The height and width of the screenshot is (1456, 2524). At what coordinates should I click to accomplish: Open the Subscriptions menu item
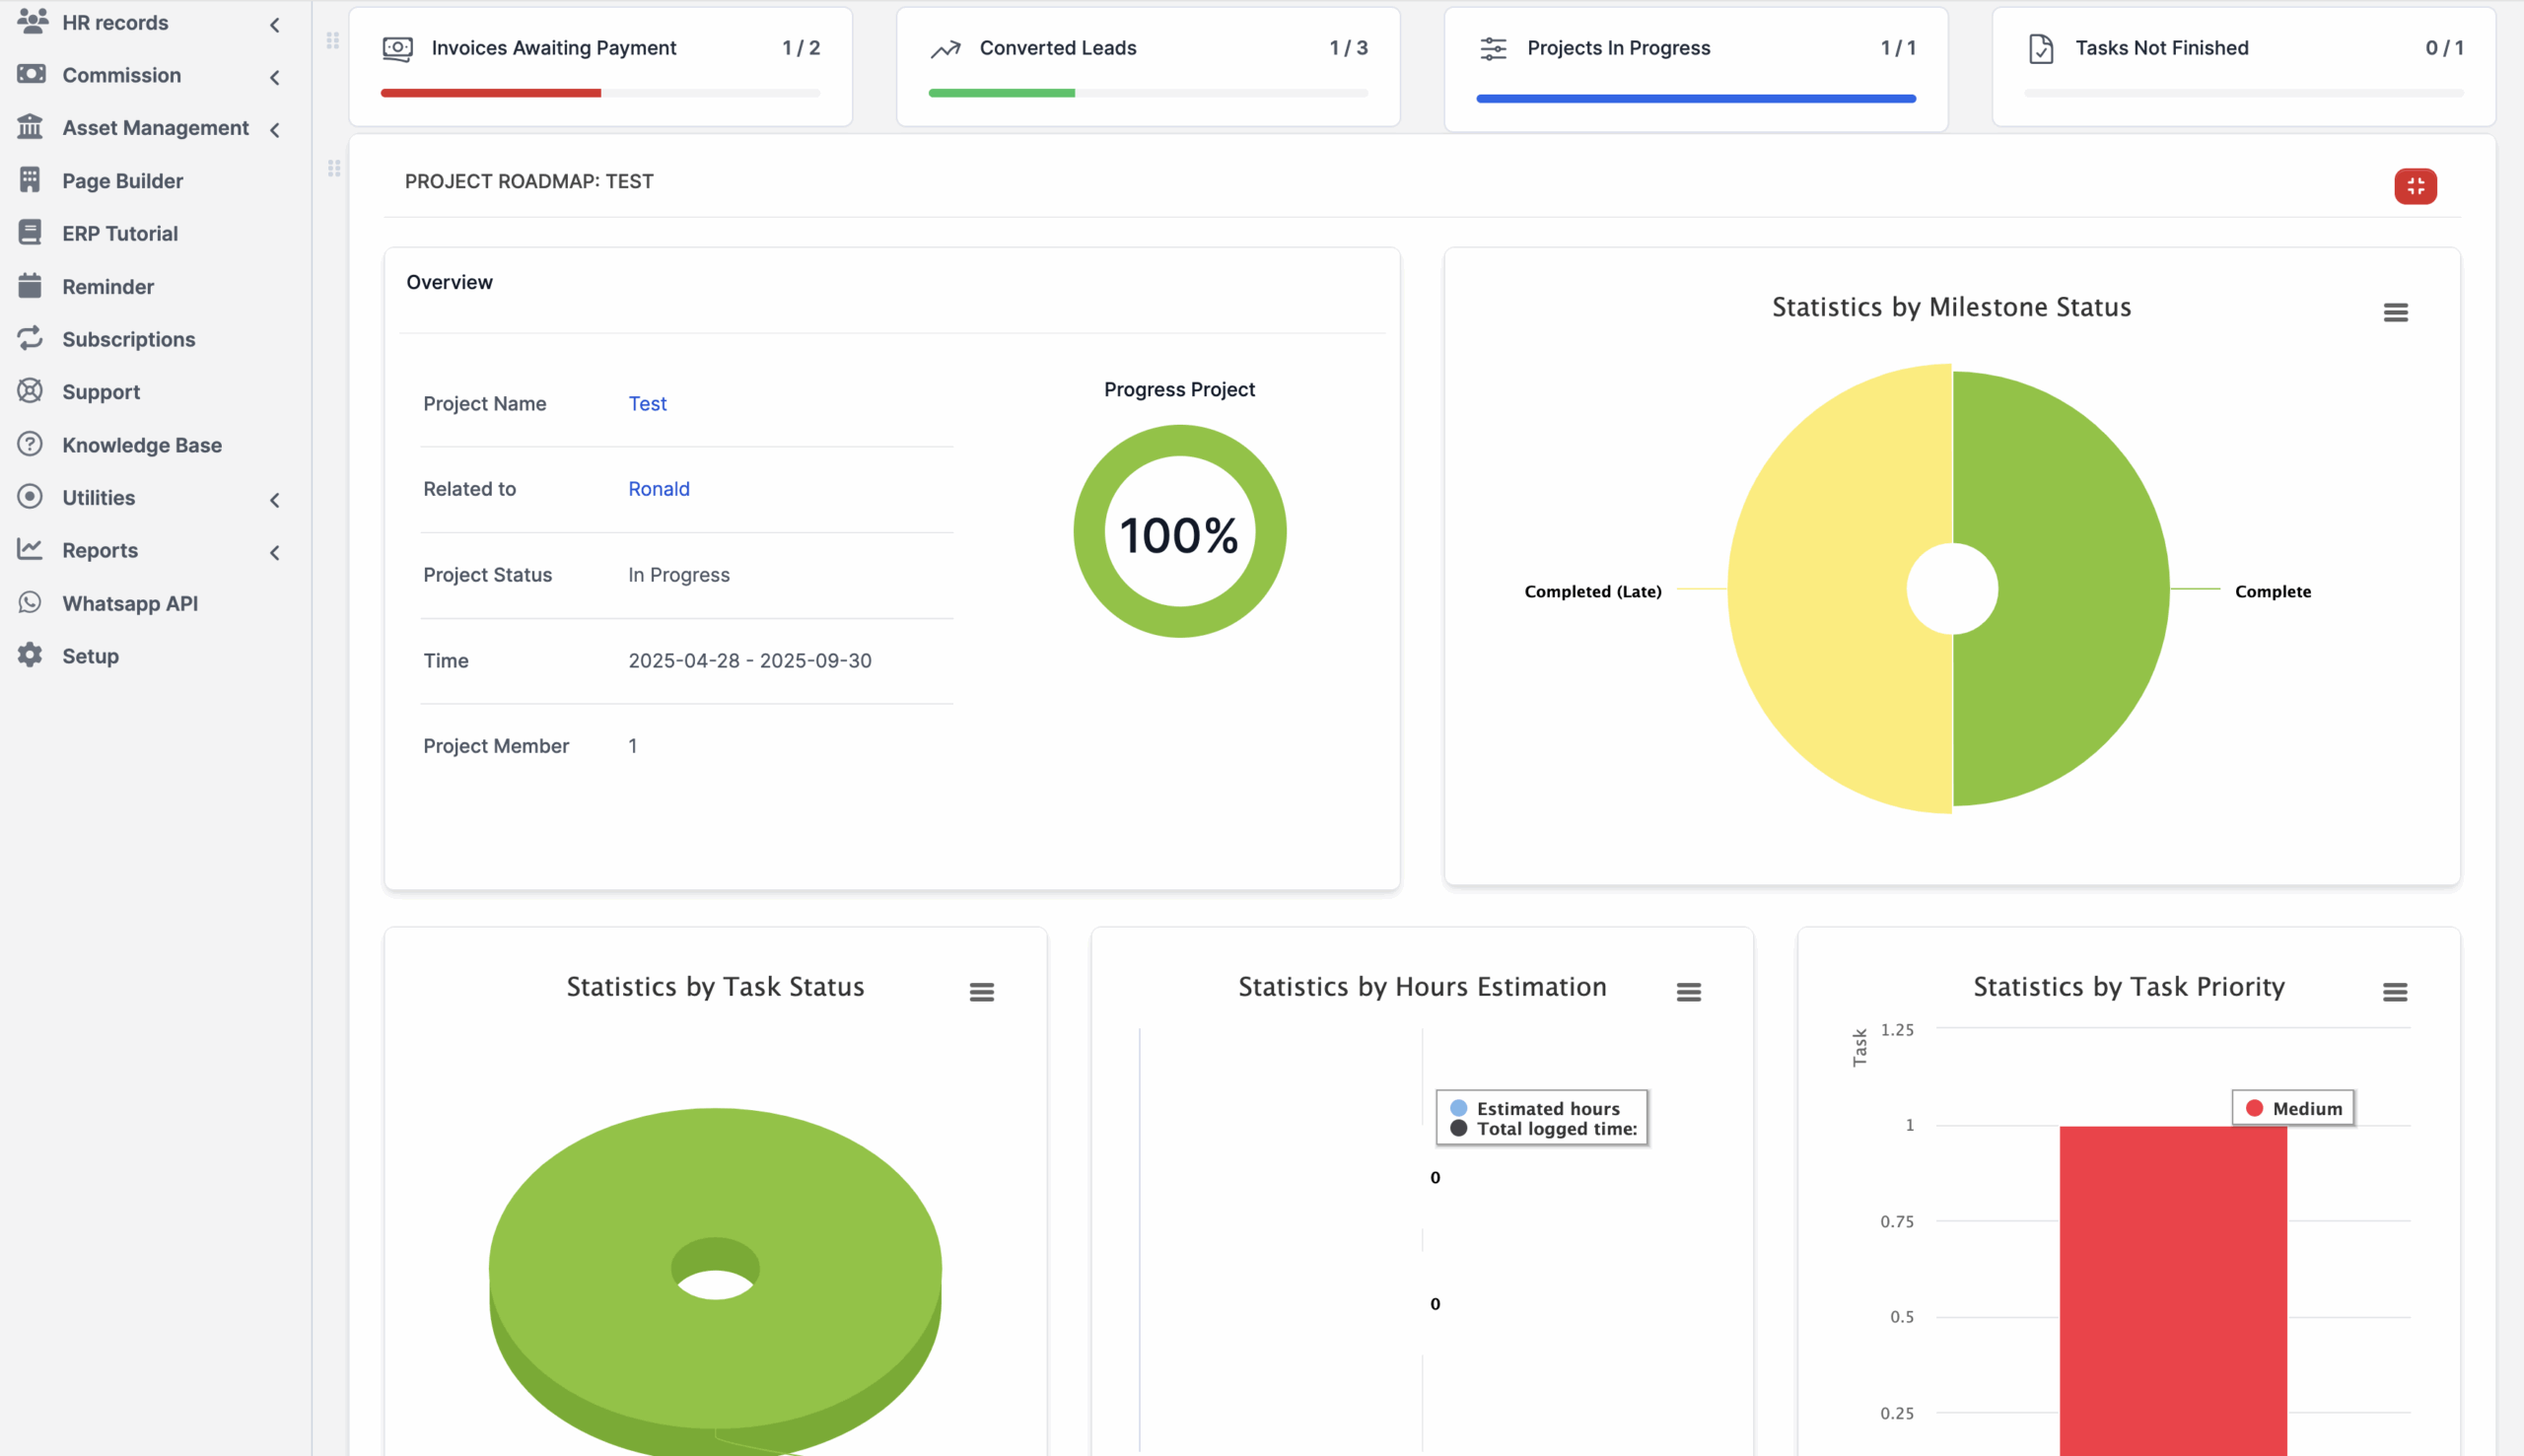[128, 339]
